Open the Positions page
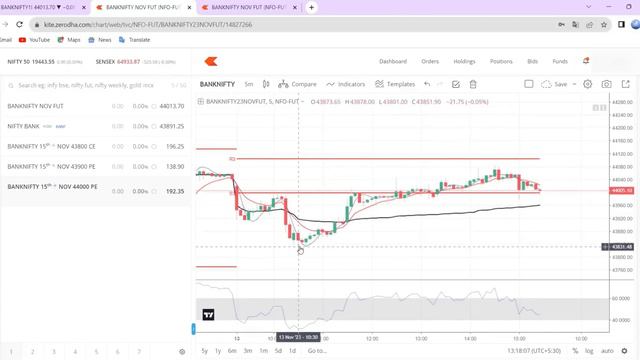Viewport: 640px width, 360px height. pos(501,61)
